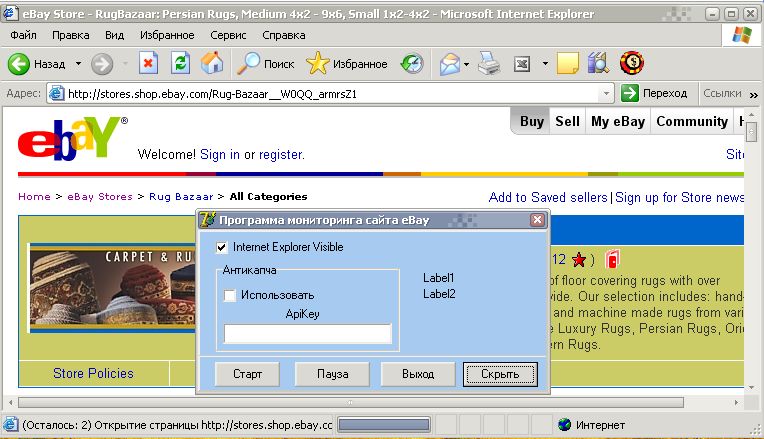Image resolution: width=764 pixels, height=439 pixels.
Task: Click the Windows flag logo
Action: pos(742,35)
